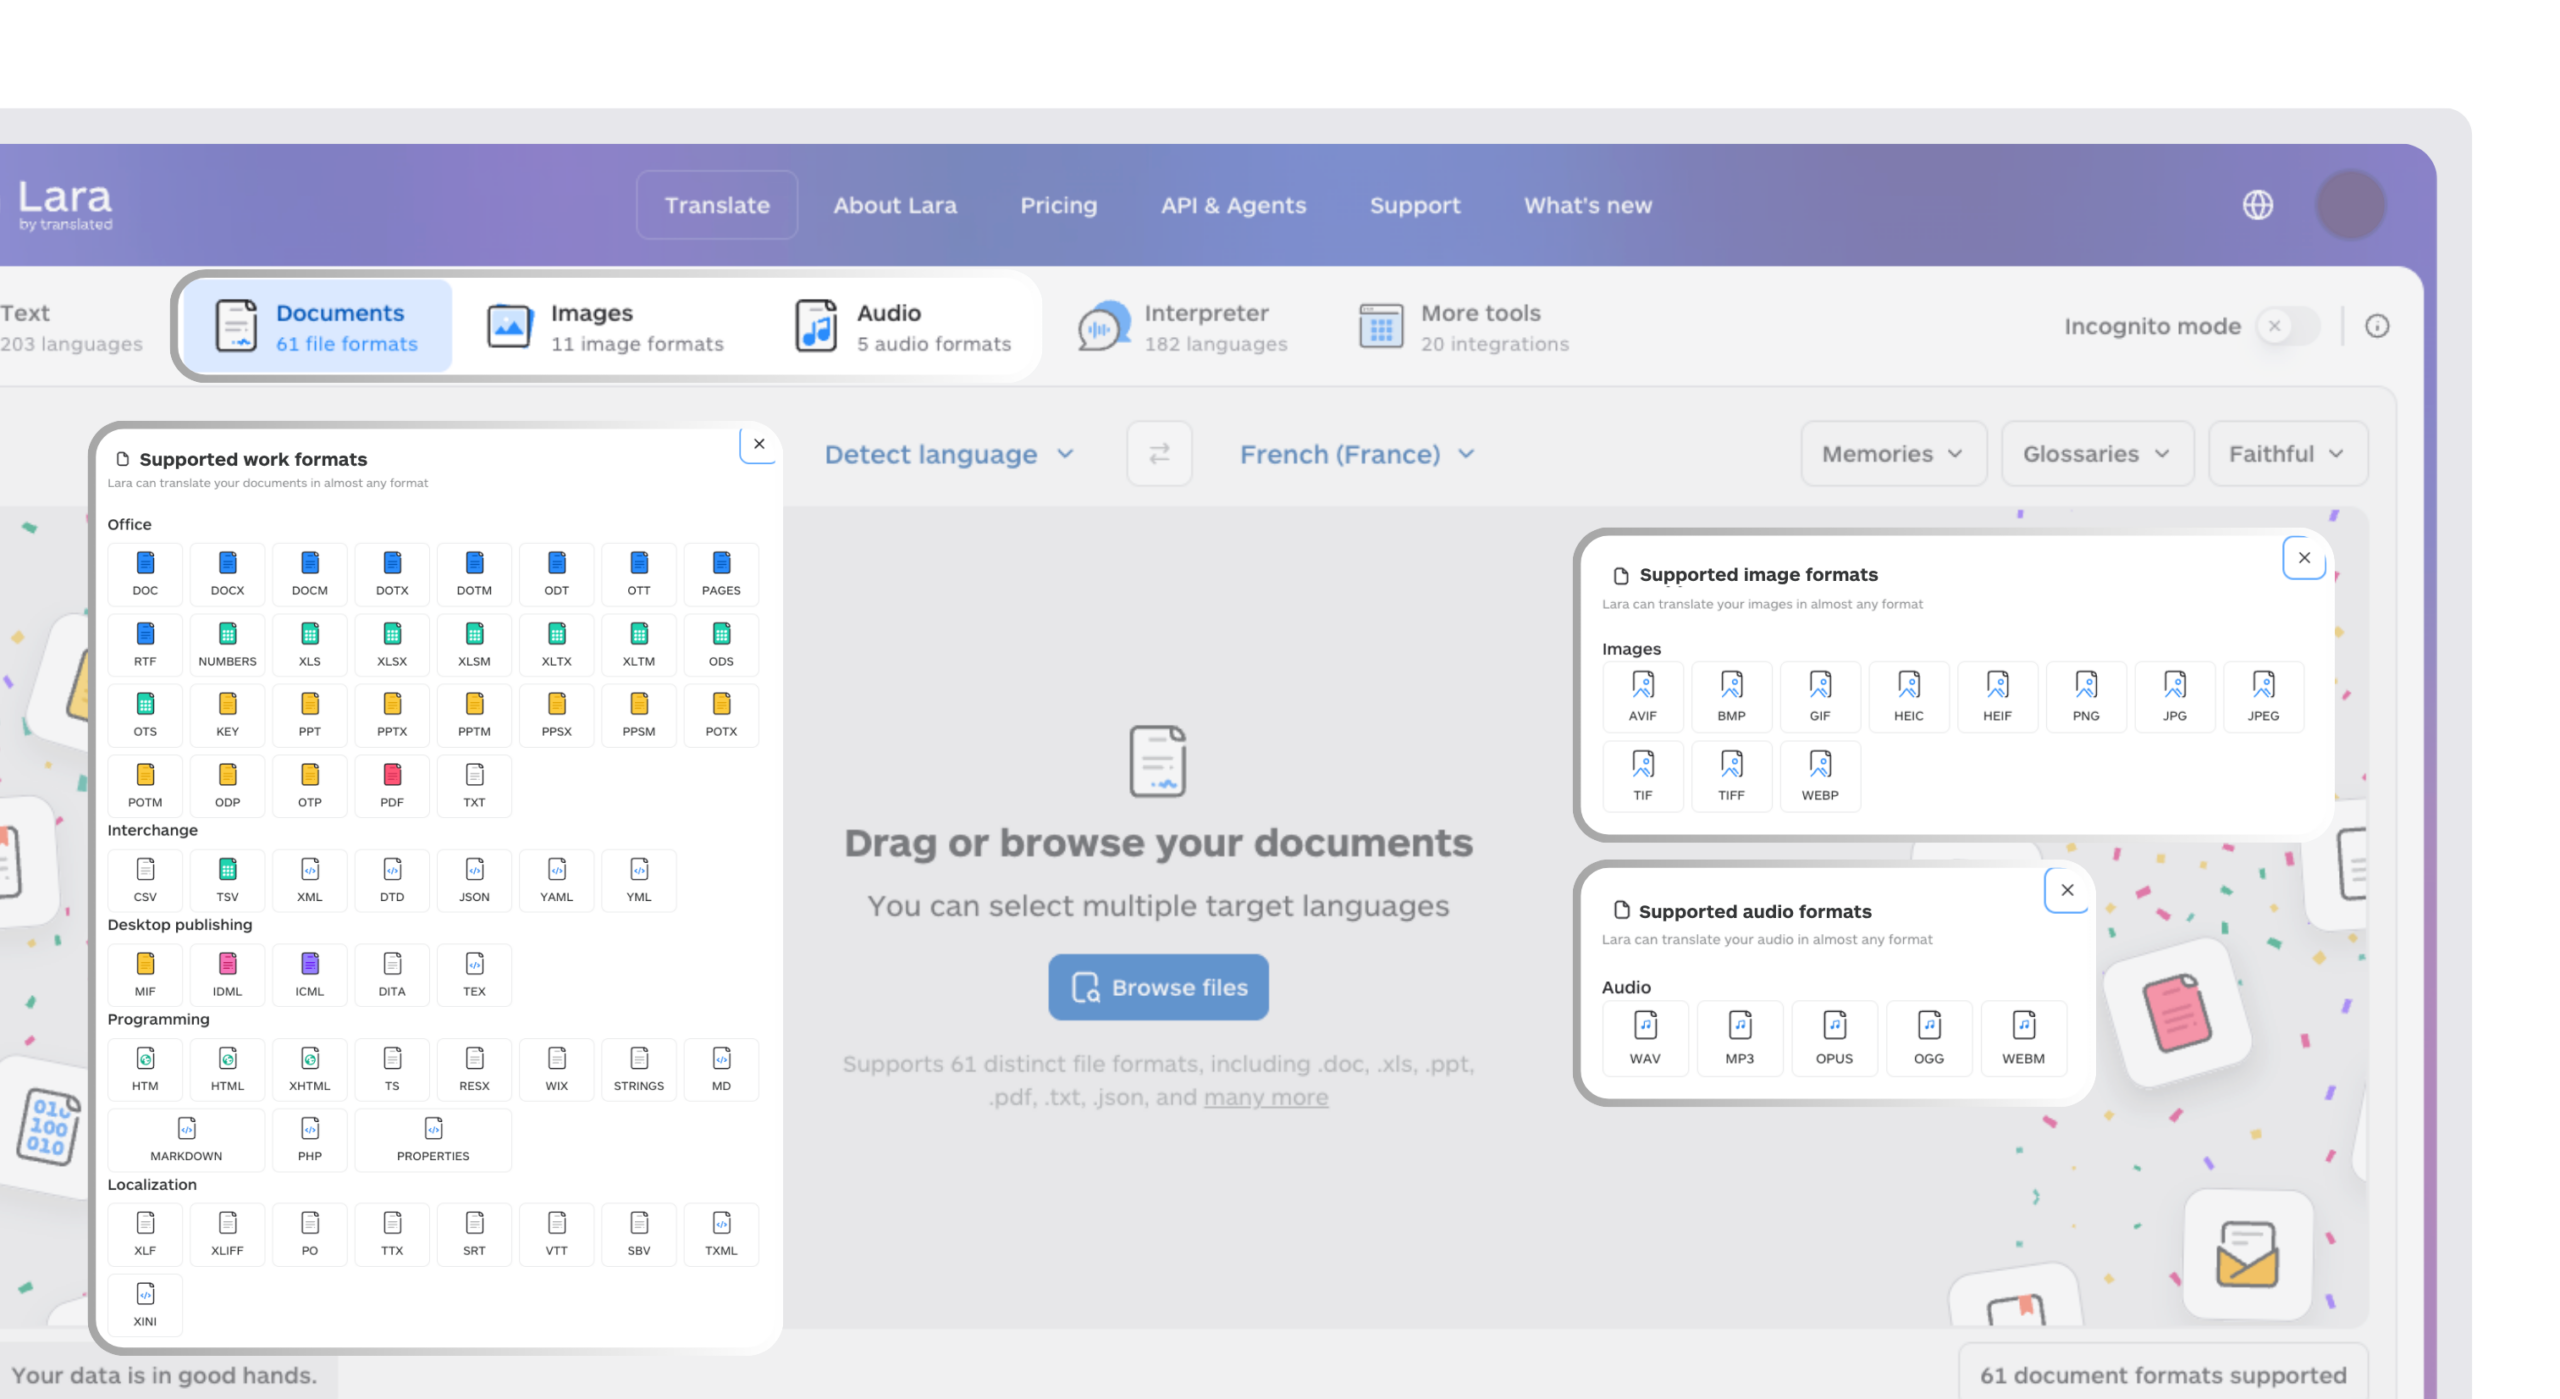The height and width of the screenshot is (1399, 2560).
Task: Select the Documents tab
Action: [318, 327]
